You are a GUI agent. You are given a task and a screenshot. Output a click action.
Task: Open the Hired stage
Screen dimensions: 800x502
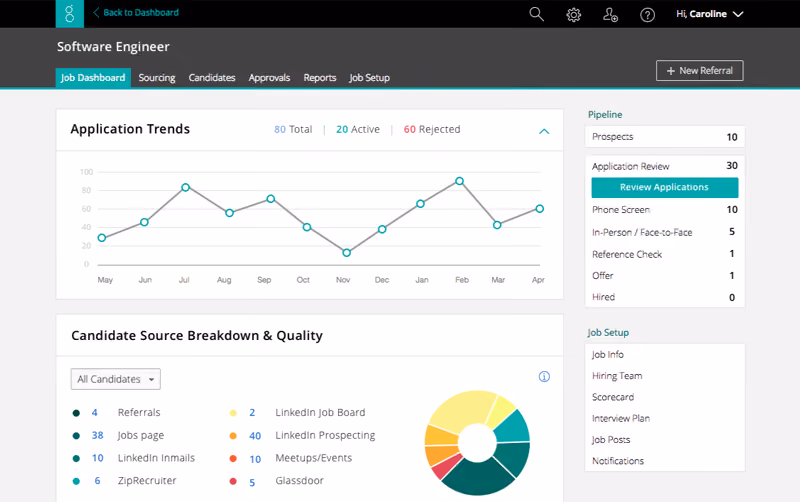point(665,297)
